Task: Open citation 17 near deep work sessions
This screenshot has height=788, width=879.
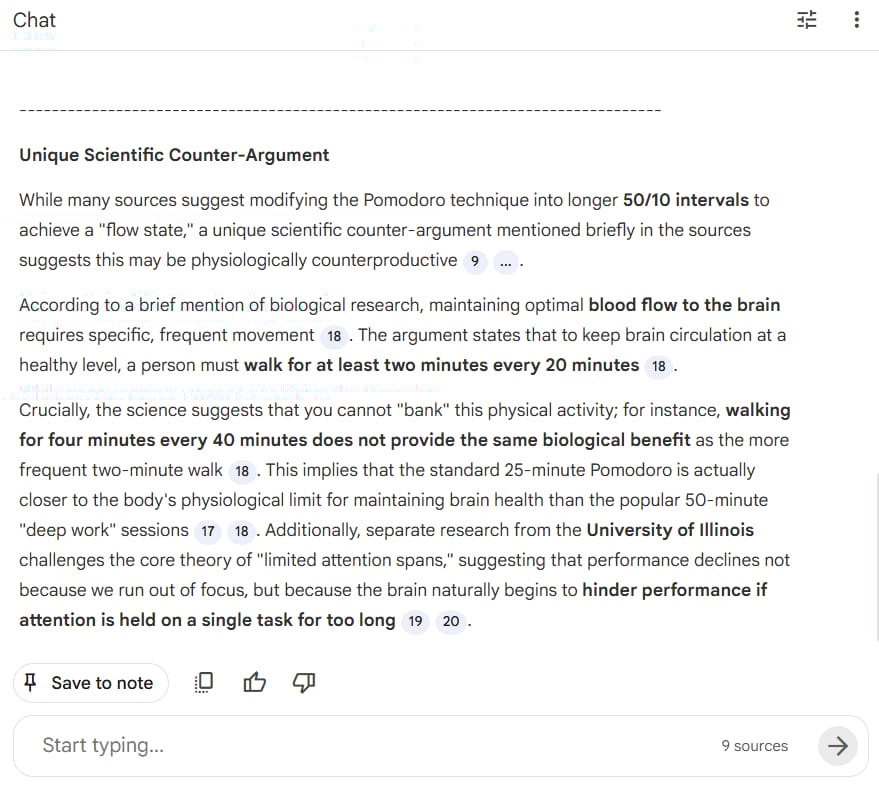Action: (208, 531)
